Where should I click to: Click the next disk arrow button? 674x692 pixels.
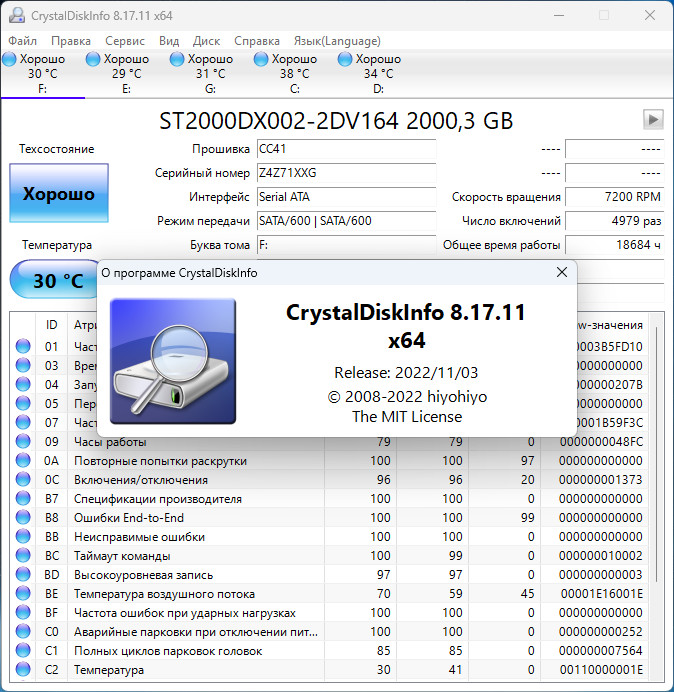(653, 119)
